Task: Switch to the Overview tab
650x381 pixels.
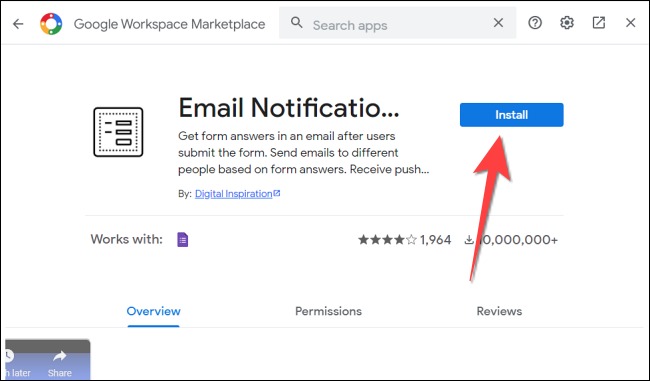Action: click(153, 311)
